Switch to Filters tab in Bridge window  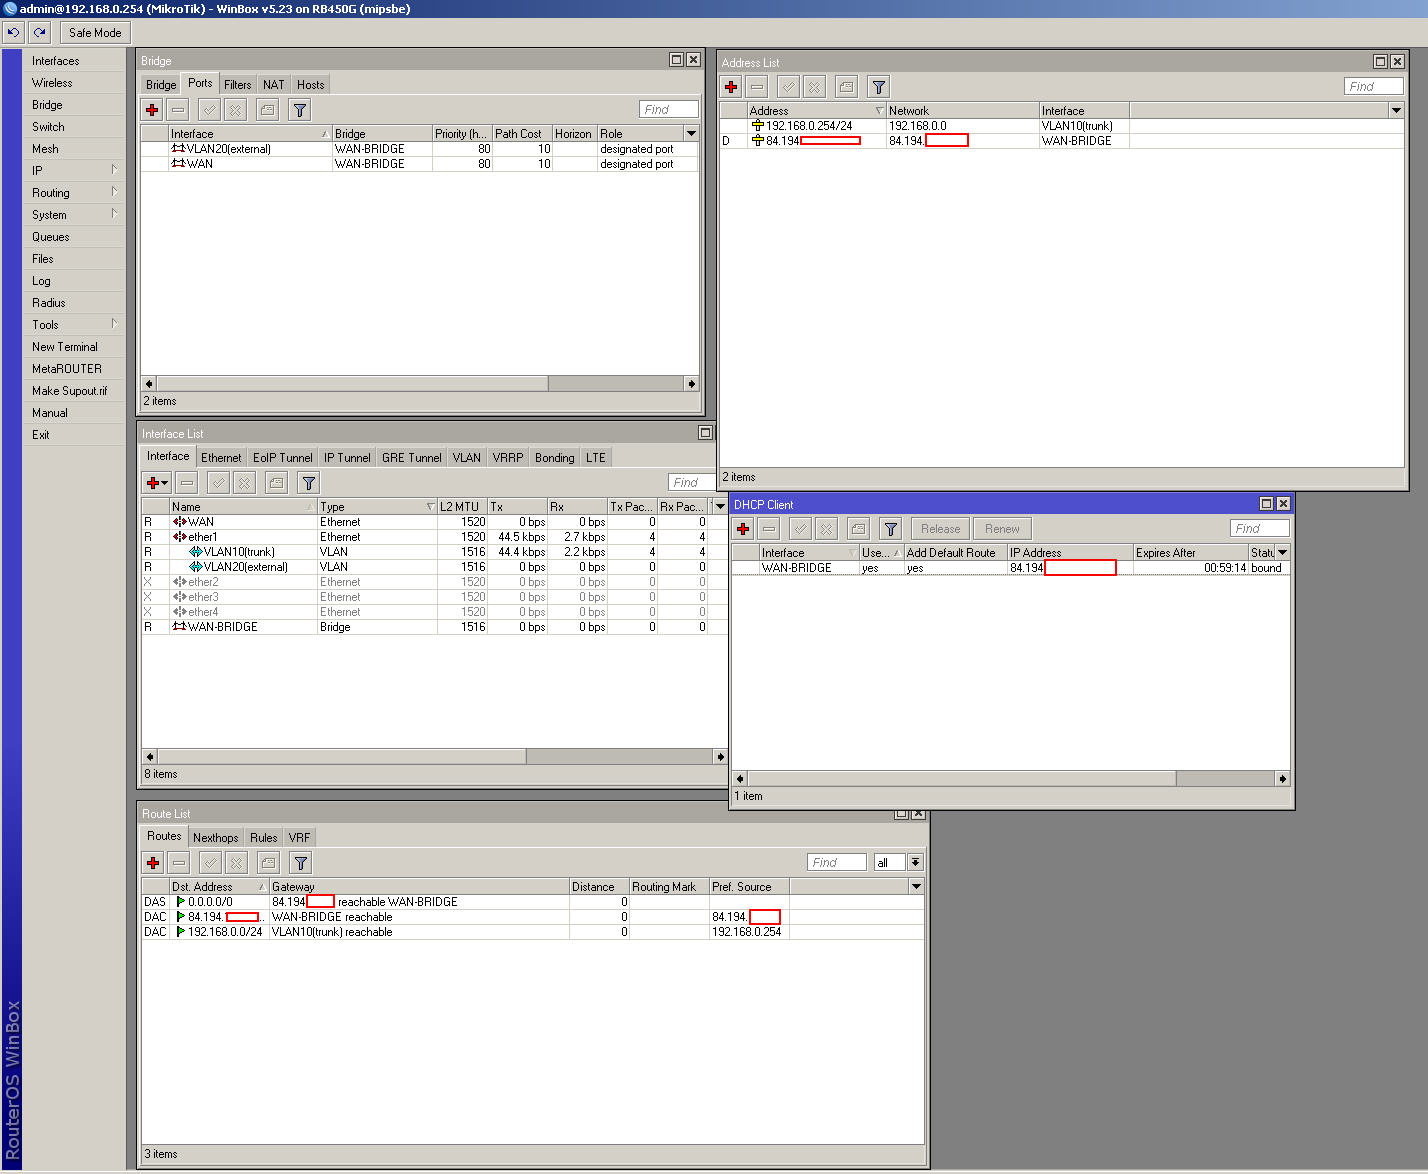click(238, 85)
